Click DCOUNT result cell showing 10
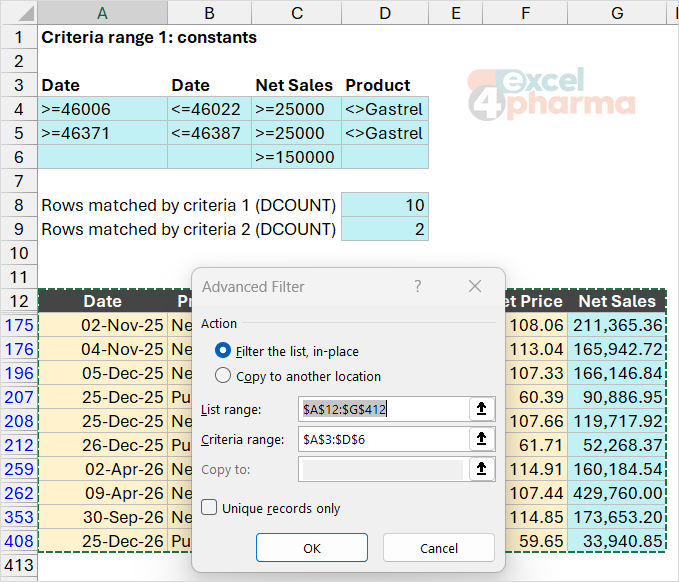Image resolution: width=679 pixels, height=582 pixels. 385,205
